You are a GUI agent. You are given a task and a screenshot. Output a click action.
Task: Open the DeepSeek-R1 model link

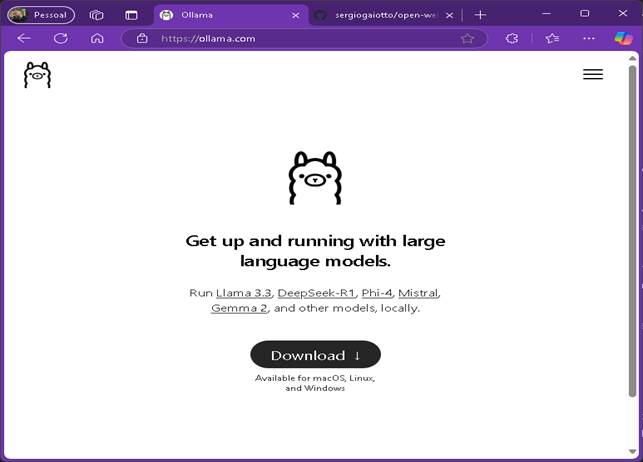pos(316,293)
